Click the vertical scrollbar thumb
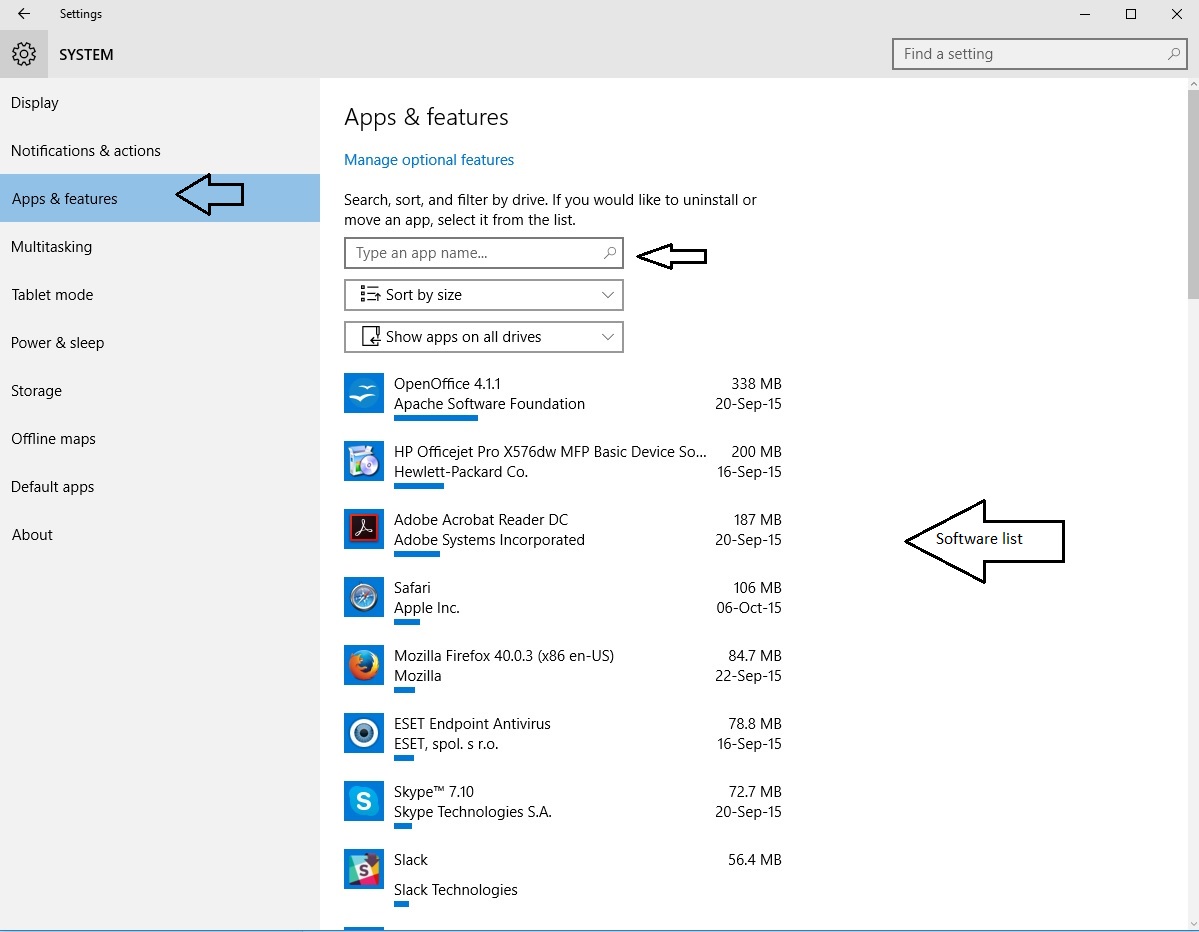The width and height of the screenshot is (1199, 932). pyautogui.click(x=1193, y=195)
